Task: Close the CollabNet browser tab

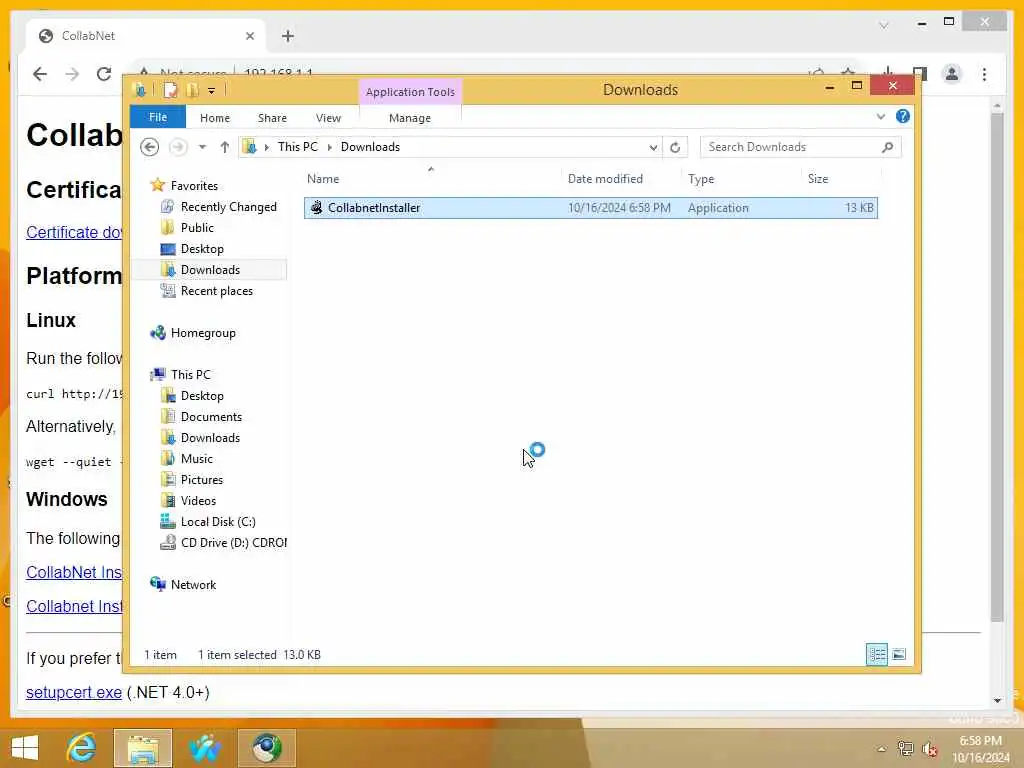Action: tap(249, 36)
